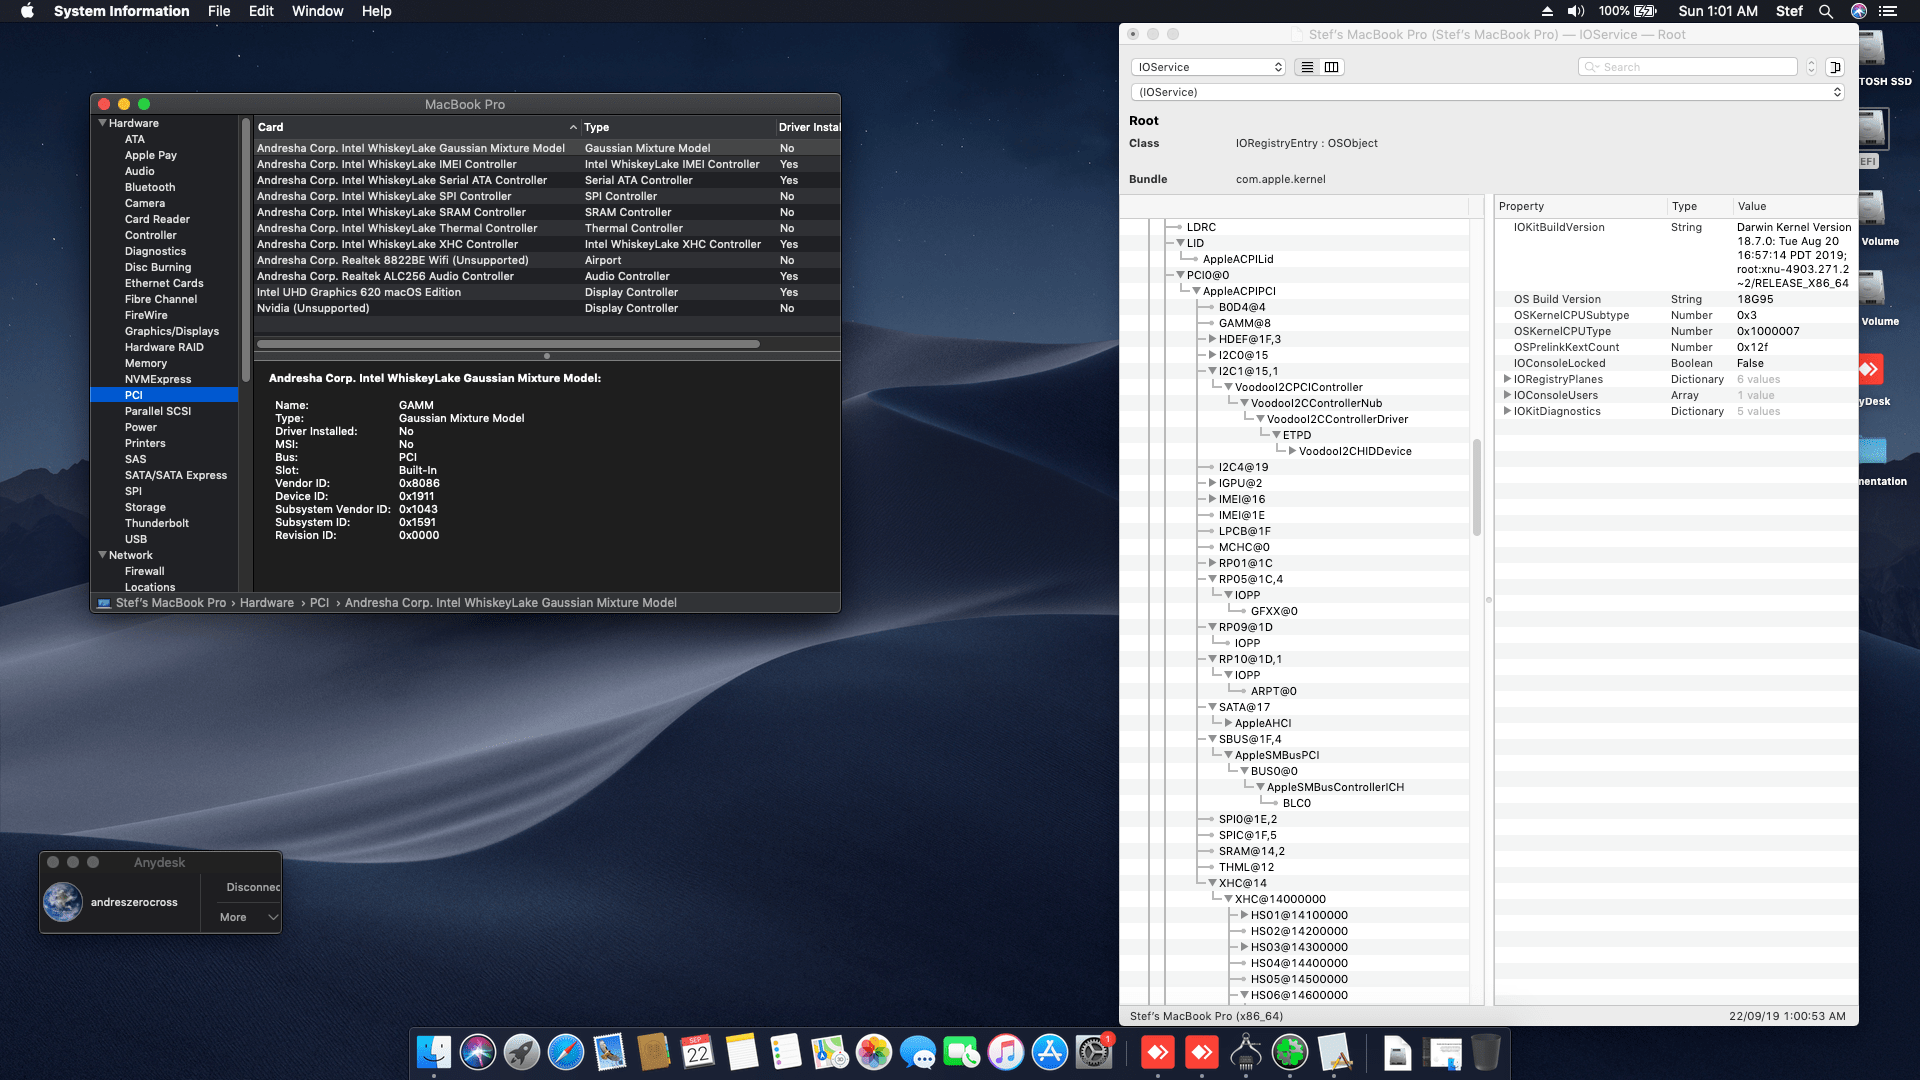Open Mail stamp icon in Dock

pos(610,1052)
